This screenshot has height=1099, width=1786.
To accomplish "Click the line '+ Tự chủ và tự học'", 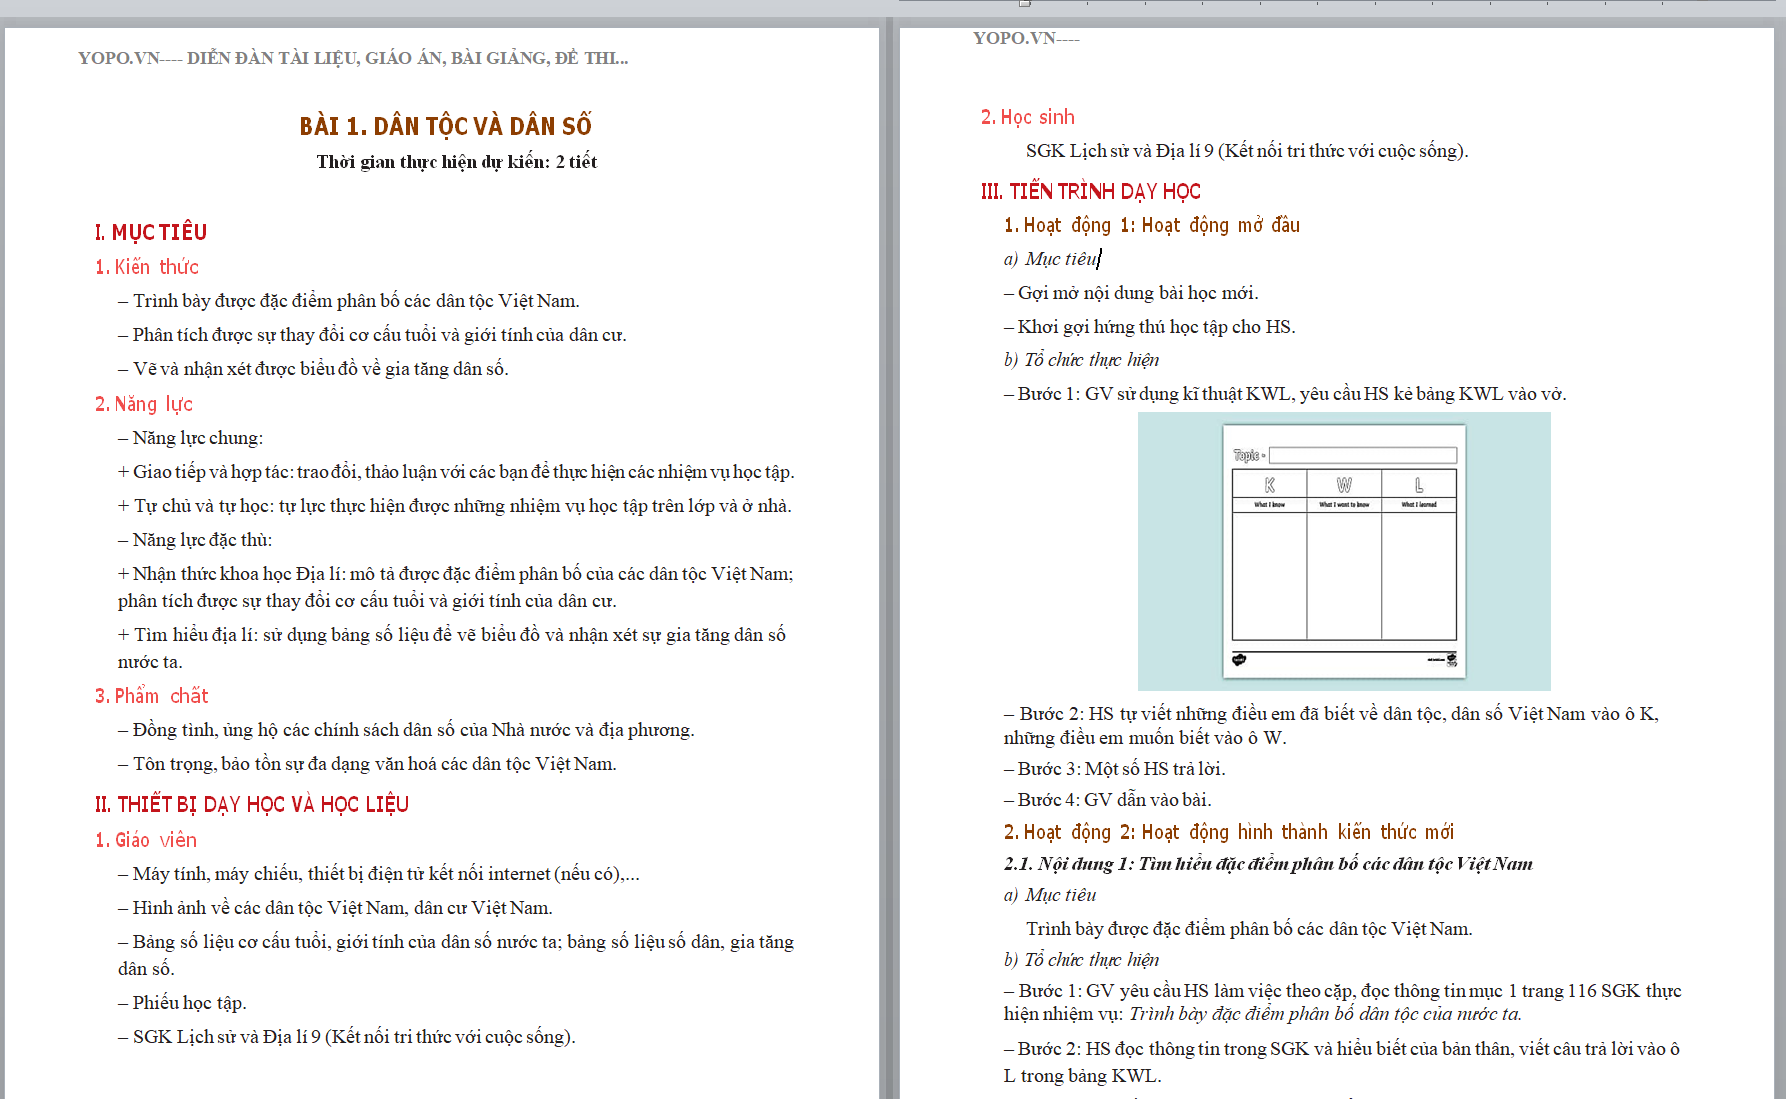I will point(455,506).
